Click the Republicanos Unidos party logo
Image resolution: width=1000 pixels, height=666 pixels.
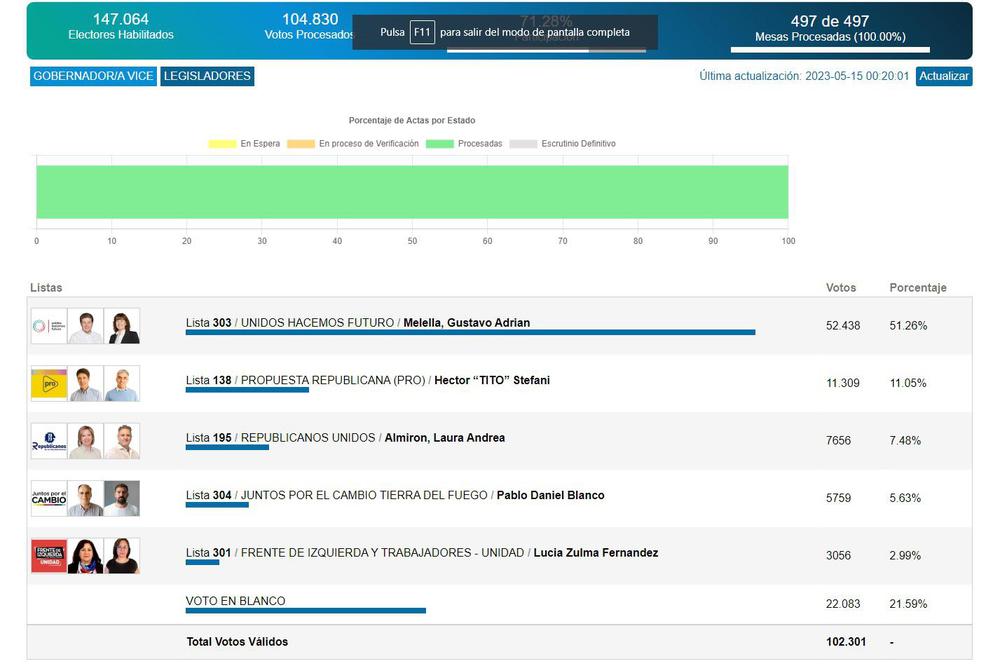[48, 441]
